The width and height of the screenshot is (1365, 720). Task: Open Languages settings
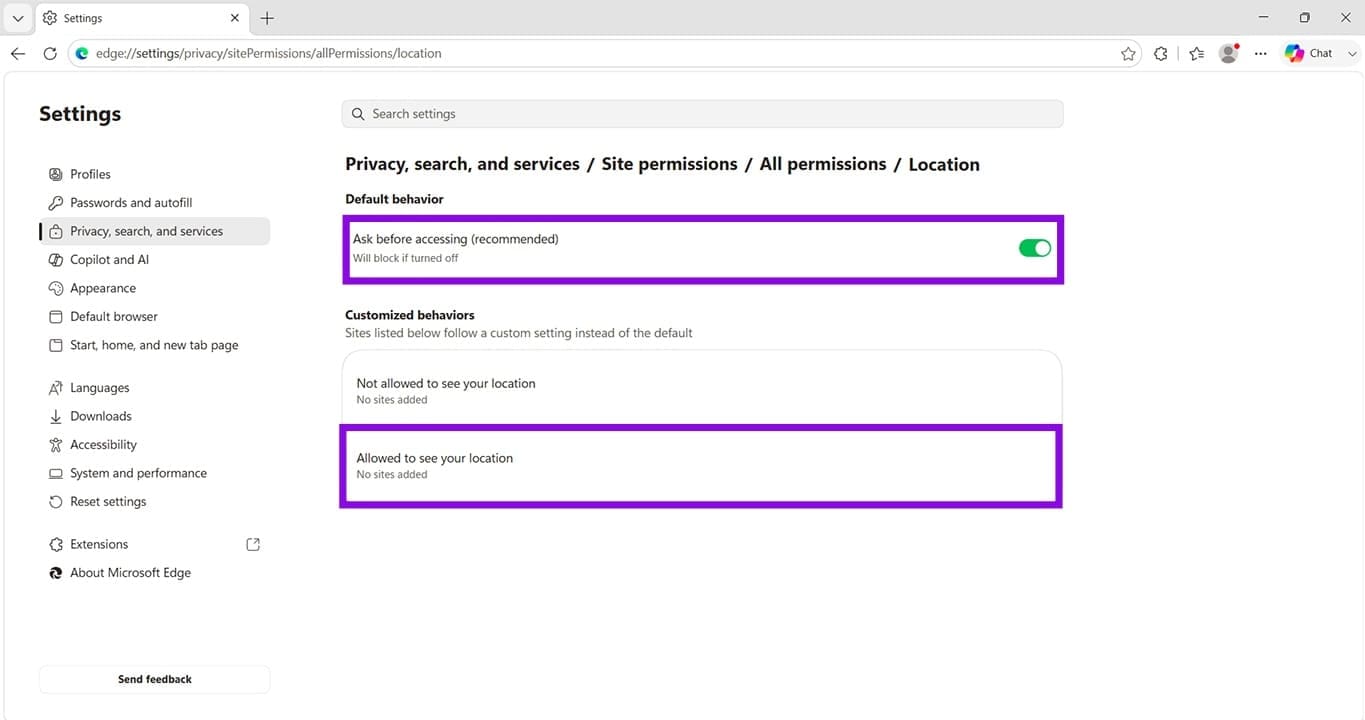coord(155,387)
